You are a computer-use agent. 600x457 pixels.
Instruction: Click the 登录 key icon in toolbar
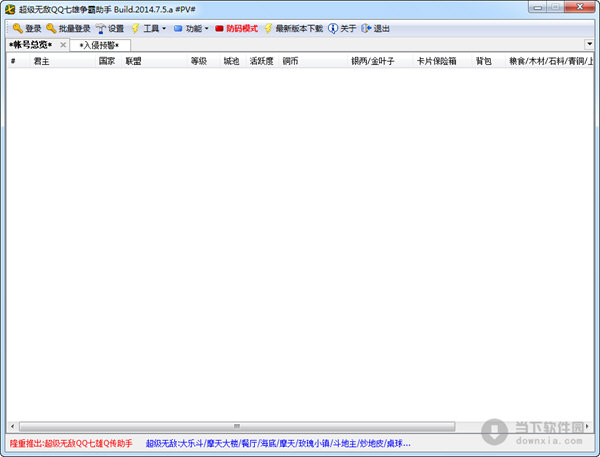pos(17,28)
